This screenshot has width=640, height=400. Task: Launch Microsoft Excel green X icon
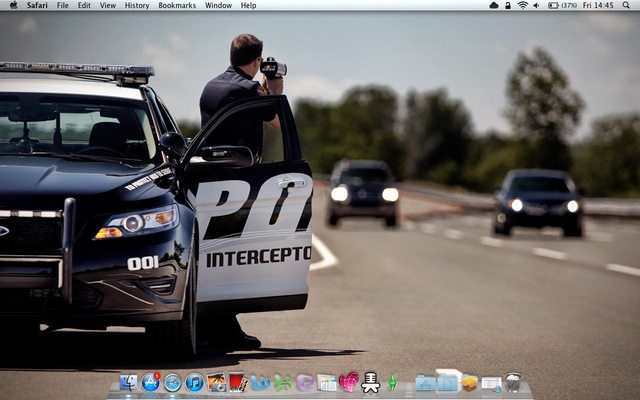[283, 383]
